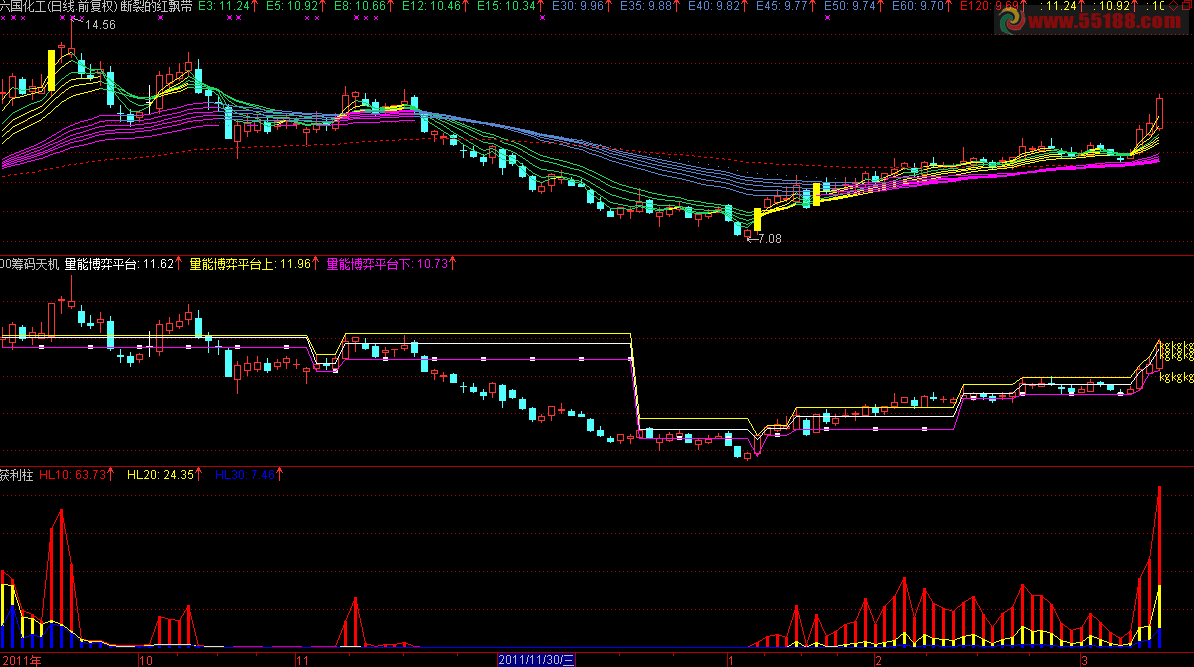Jump to month 10 on the time axis

tap(146, 660)
